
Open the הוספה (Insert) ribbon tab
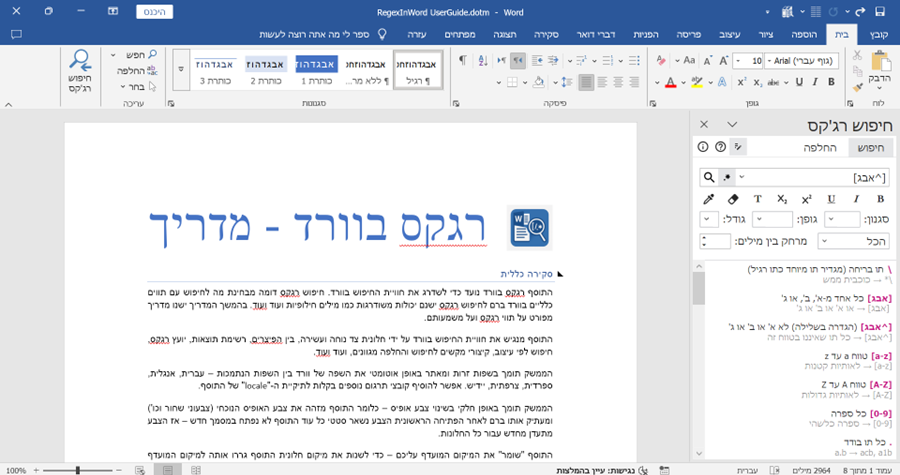(x=804, y=34)
